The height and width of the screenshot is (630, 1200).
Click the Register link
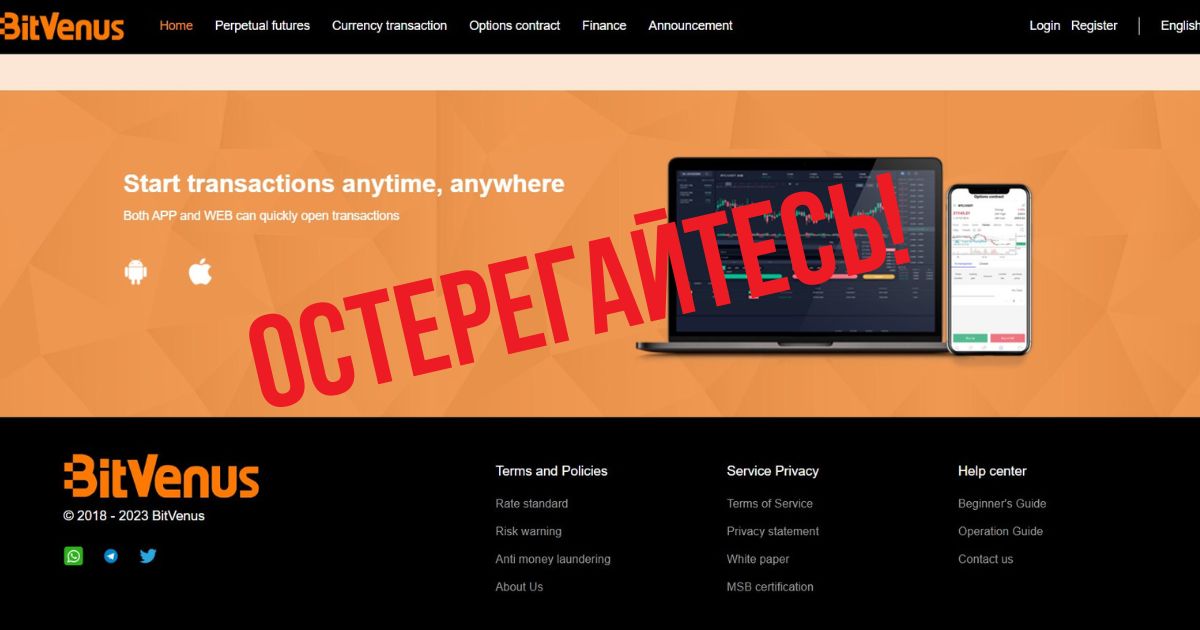click(1094, 26)
